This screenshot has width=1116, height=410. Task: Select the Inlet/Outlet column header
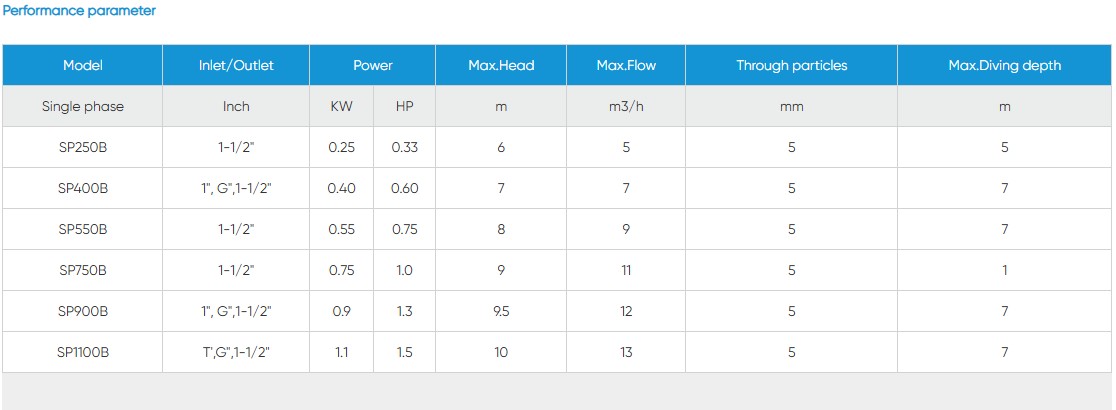click(x=236, y=66)
